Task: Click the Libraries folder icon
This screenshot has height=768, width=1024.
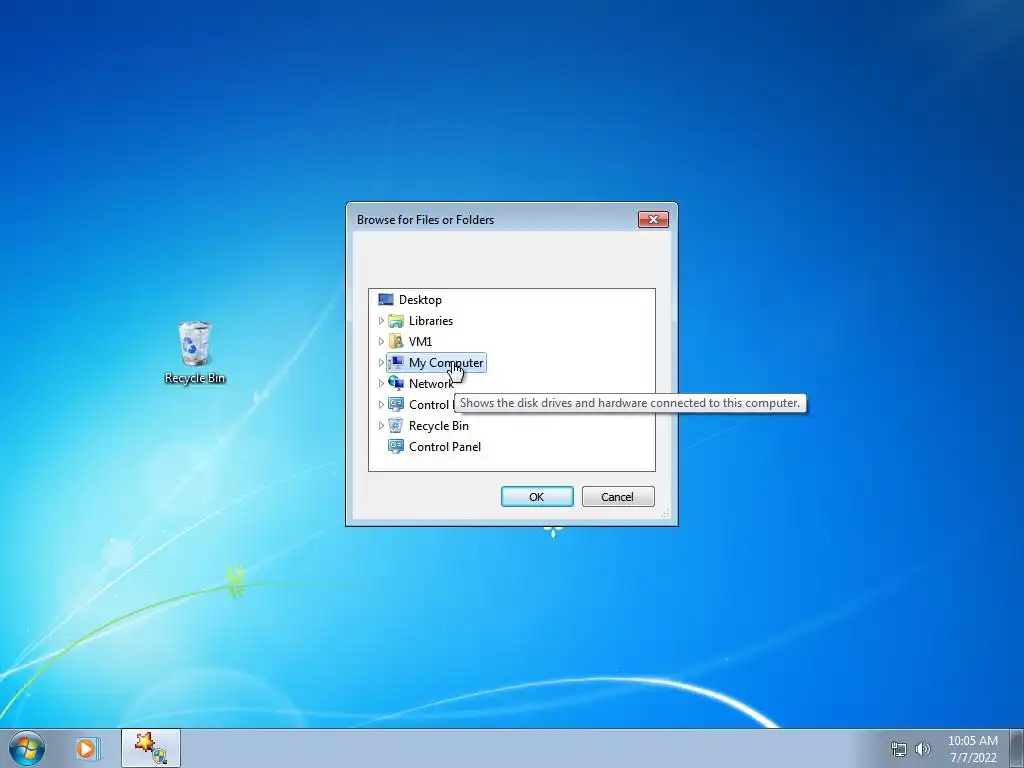Action: click(396, 321)
